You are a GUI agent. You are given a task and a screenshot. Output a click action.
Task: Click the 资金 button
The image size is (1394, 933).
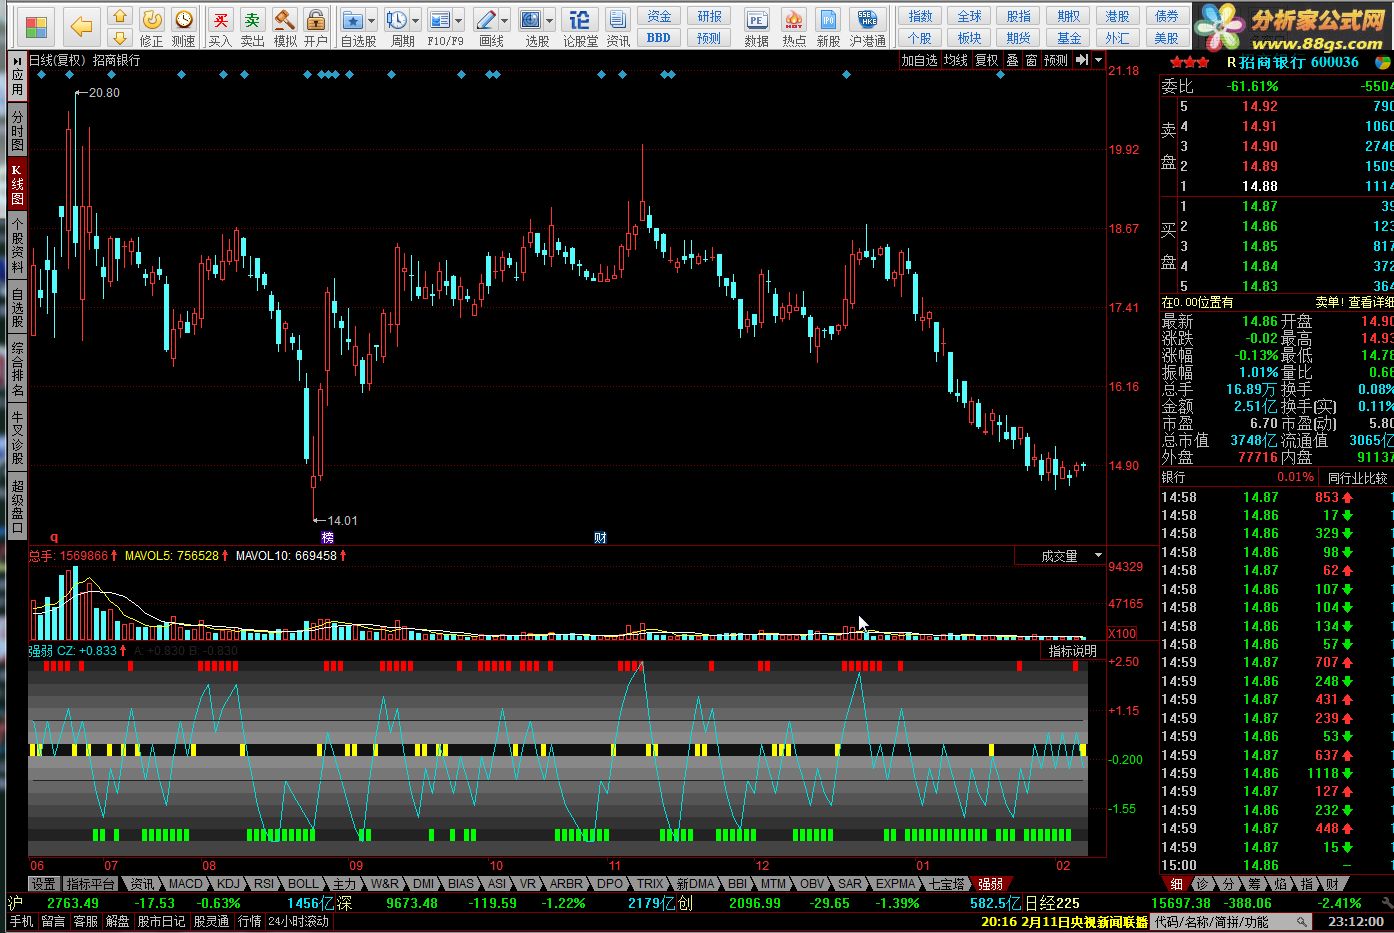[x=659, y=16]
